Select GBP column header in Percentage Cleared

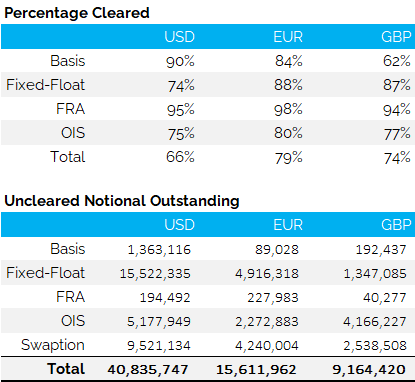(396, 37)
